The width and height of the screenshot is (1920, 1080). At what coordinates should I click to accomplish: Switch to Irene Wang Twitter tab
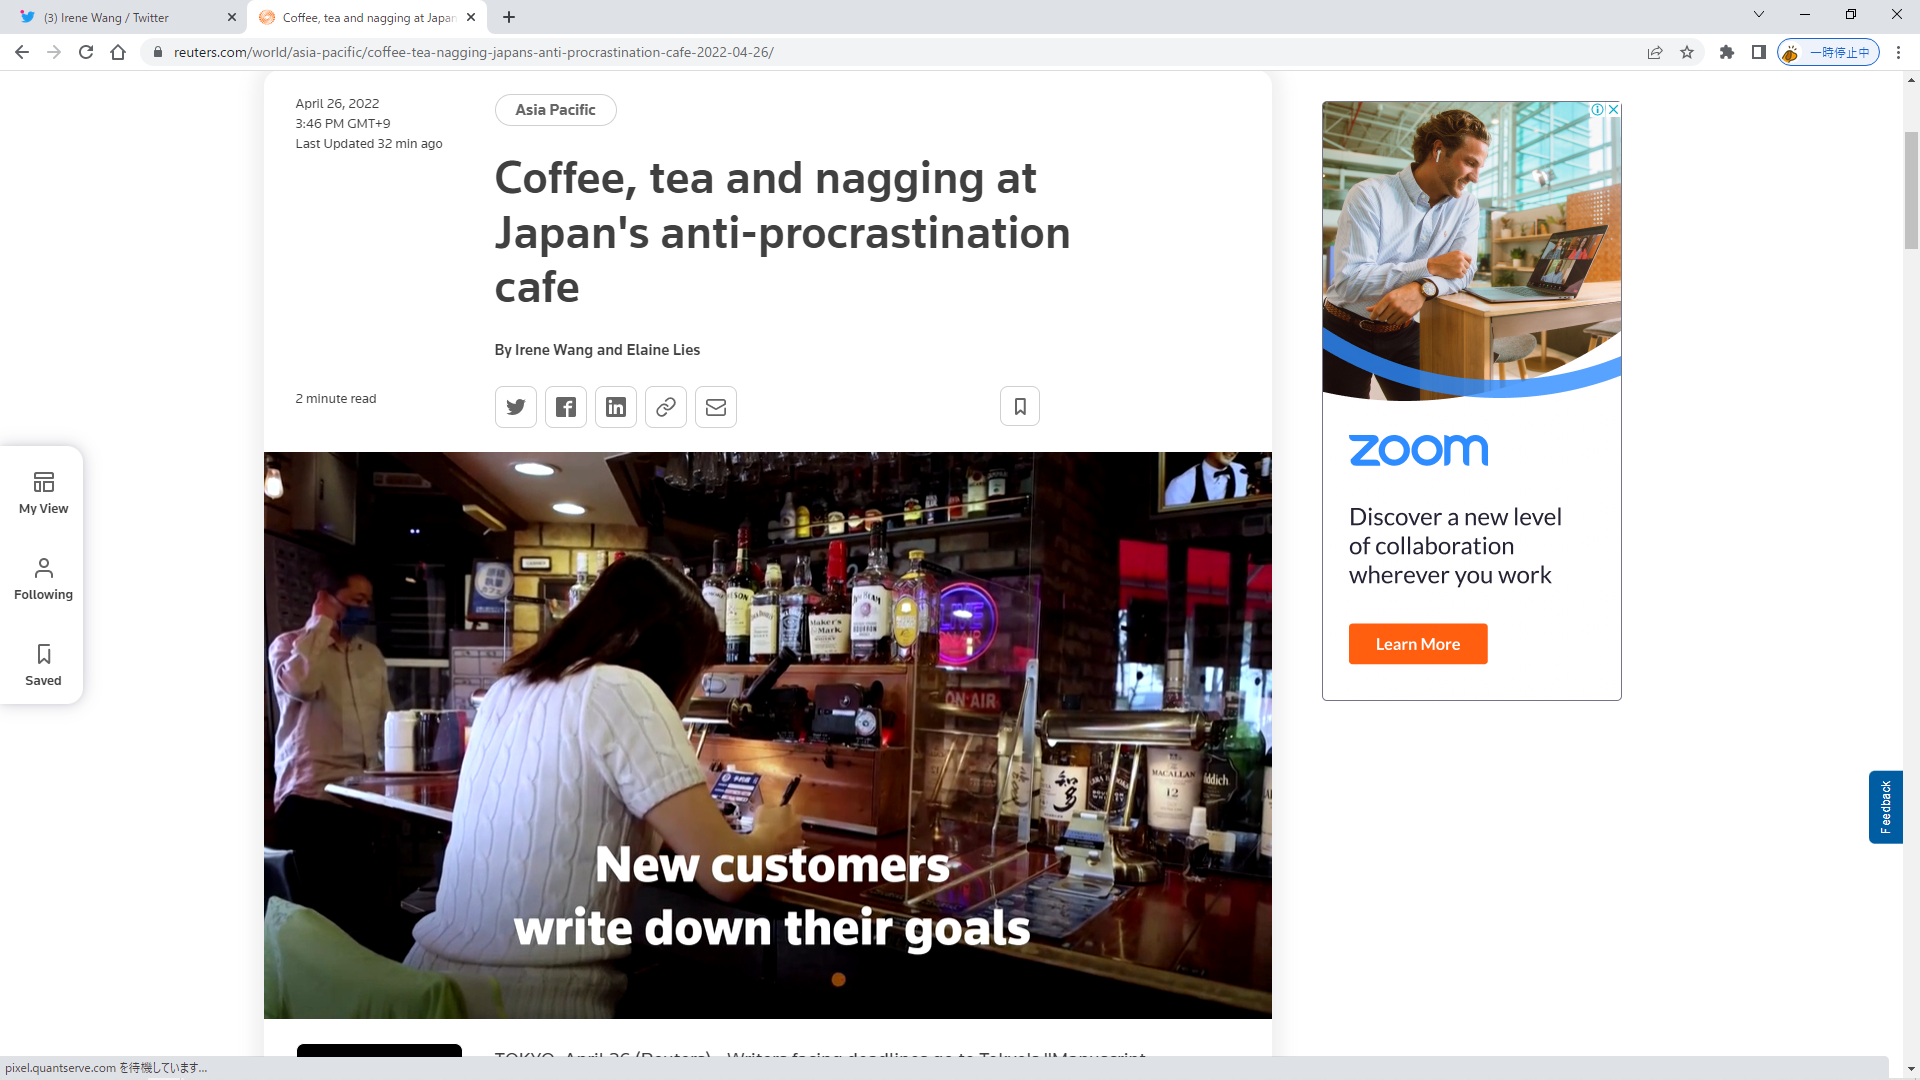[x=120, y=17]
